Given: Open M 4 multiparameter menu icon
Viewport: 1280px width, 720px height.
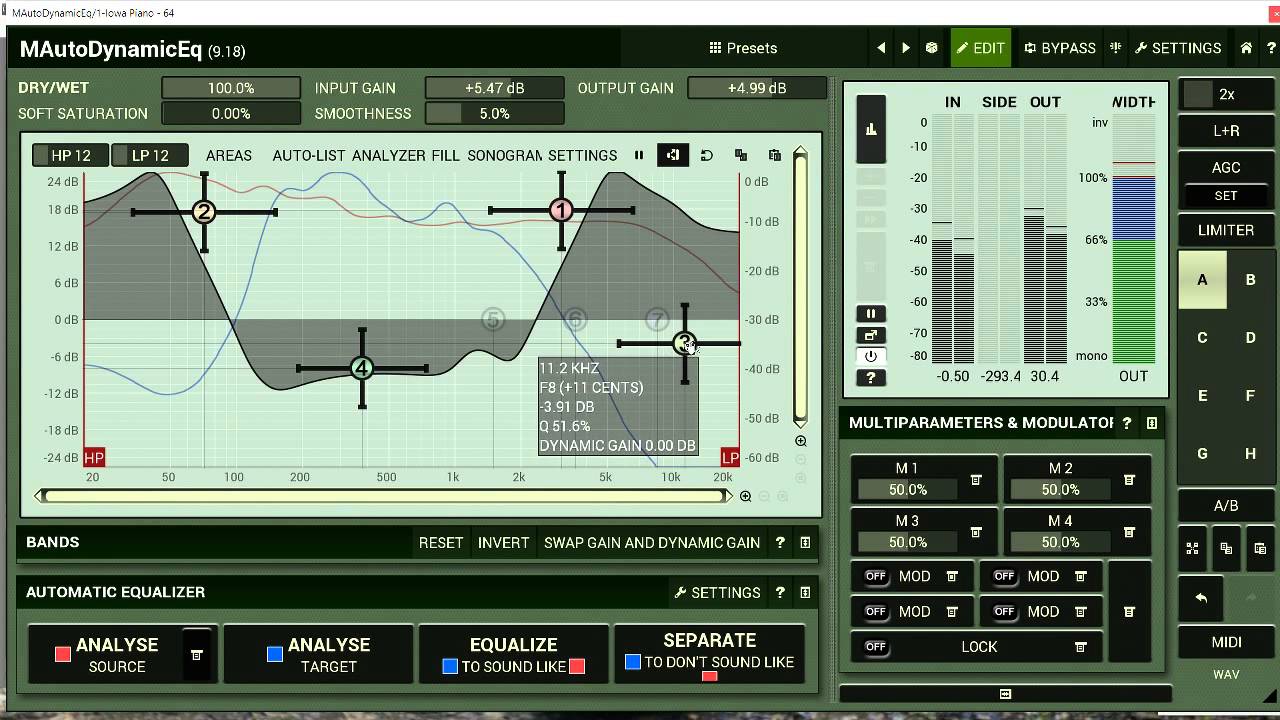Looking at the screenshot, I should tap(1129, 532).
